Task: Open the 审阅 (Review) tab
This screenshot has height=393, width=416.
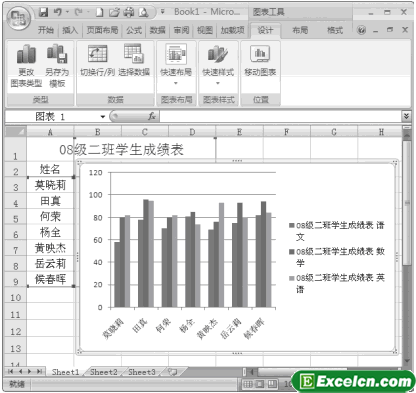Action: coord(181,30)
